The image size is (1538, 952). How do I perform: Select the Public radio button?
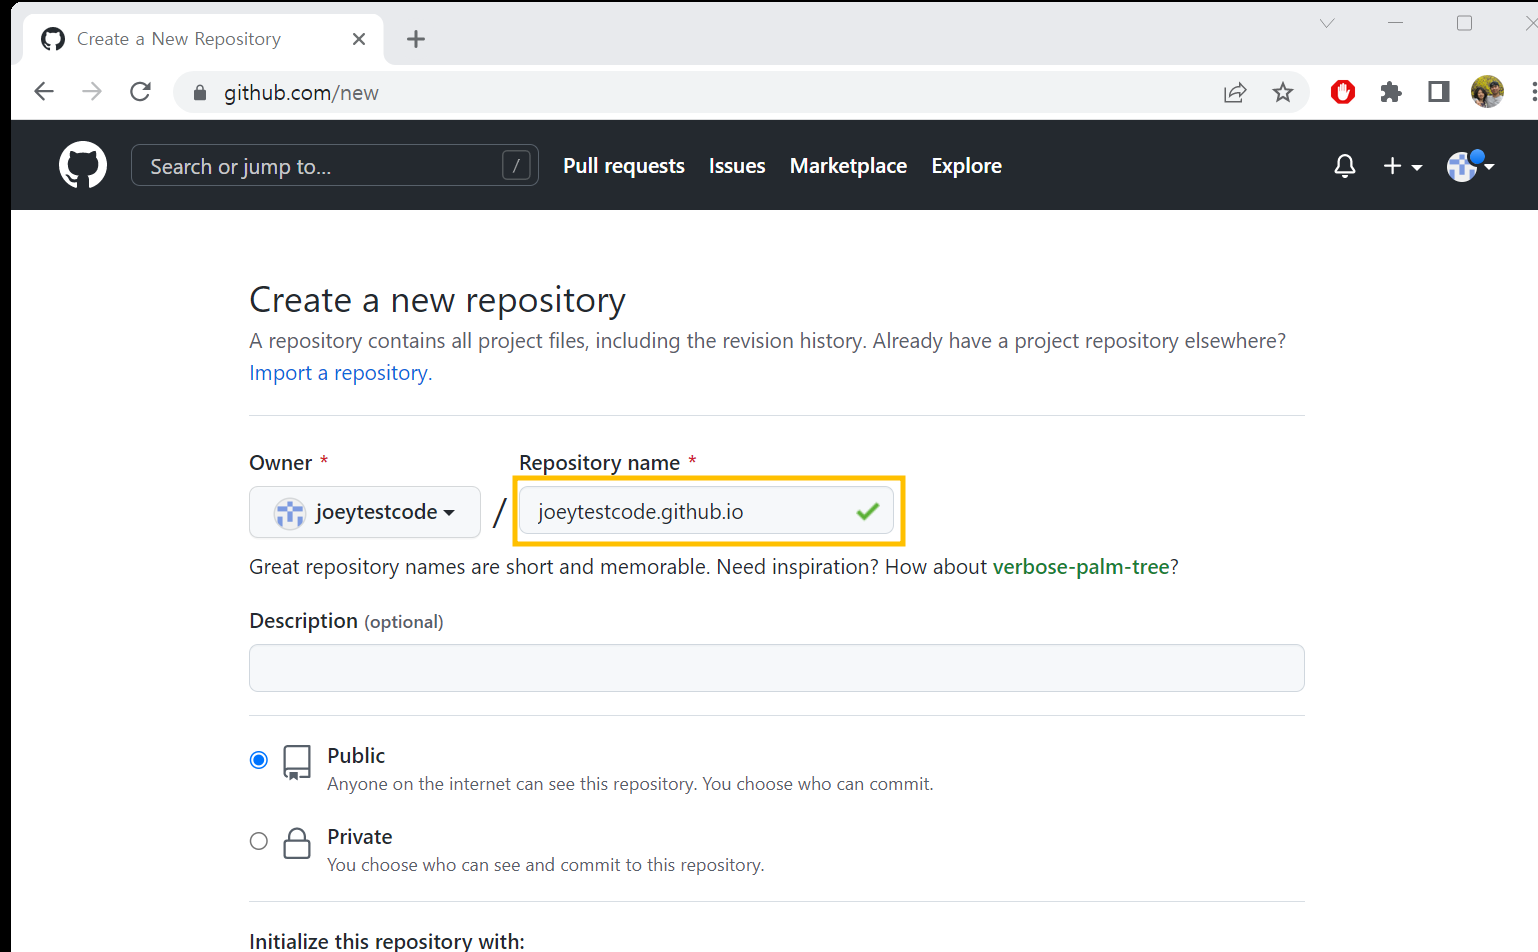tap(259, 760)
